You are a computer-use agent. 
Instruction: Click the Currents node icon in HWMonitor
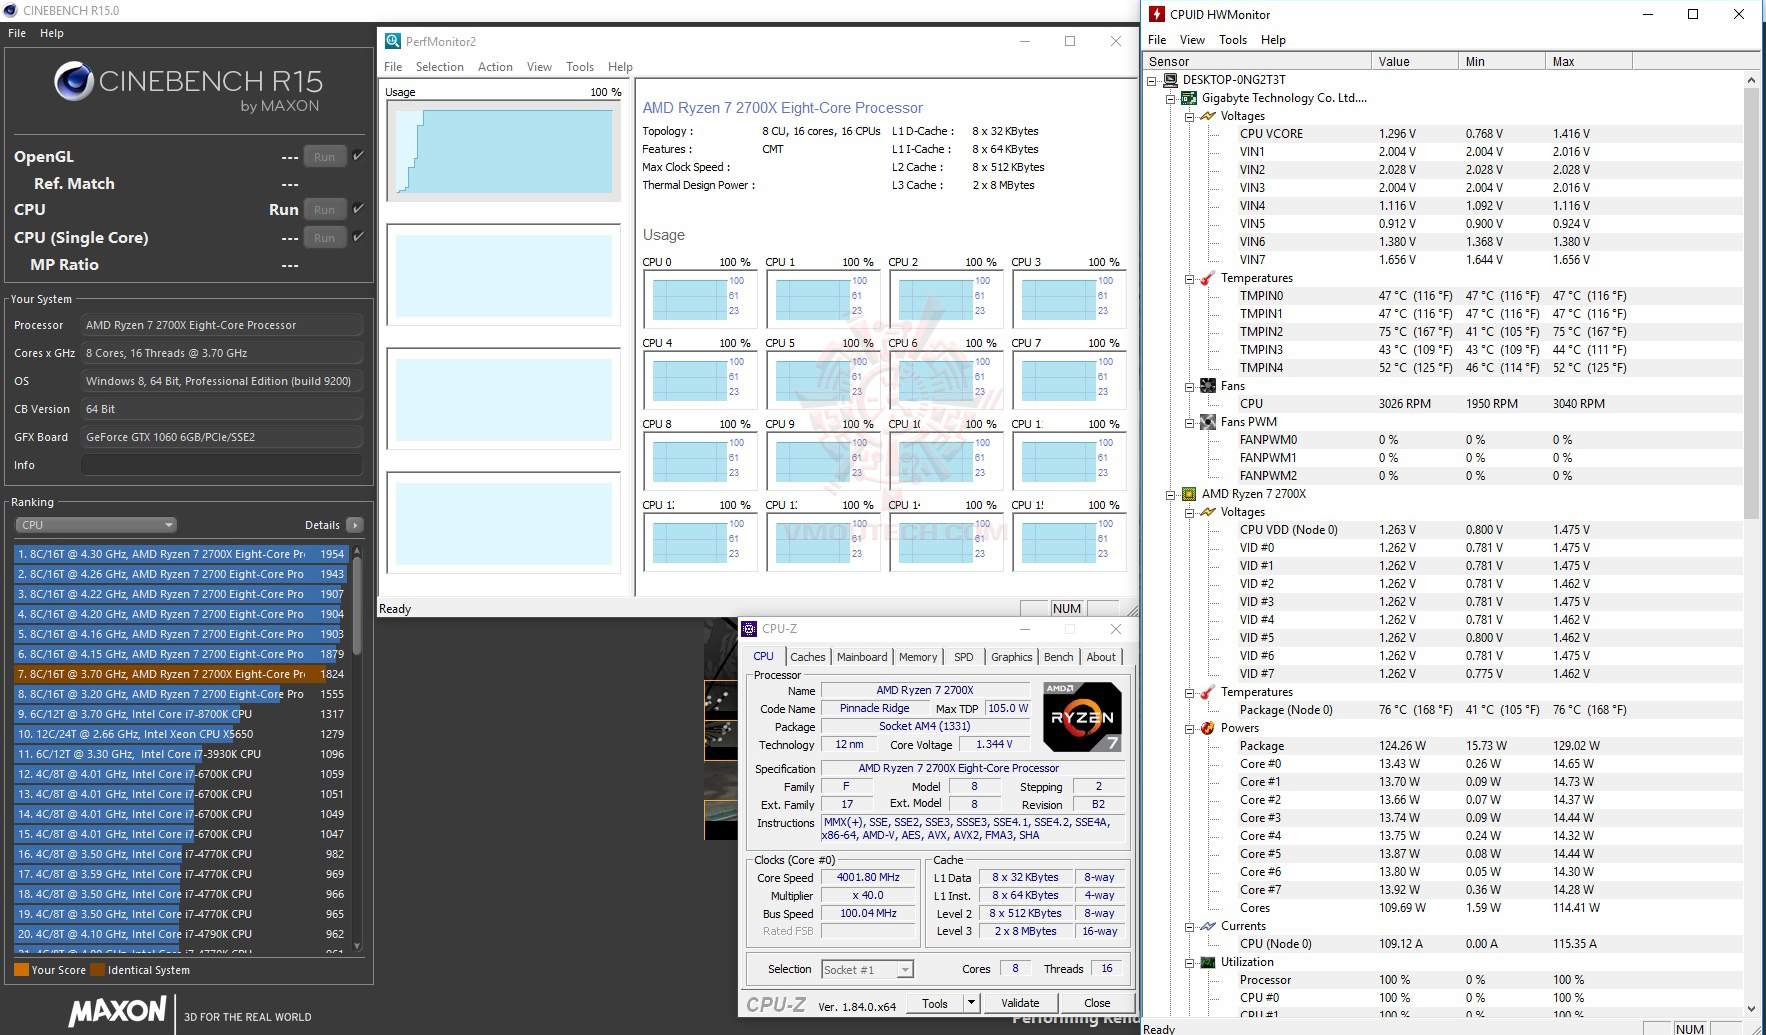(1208, 926)
